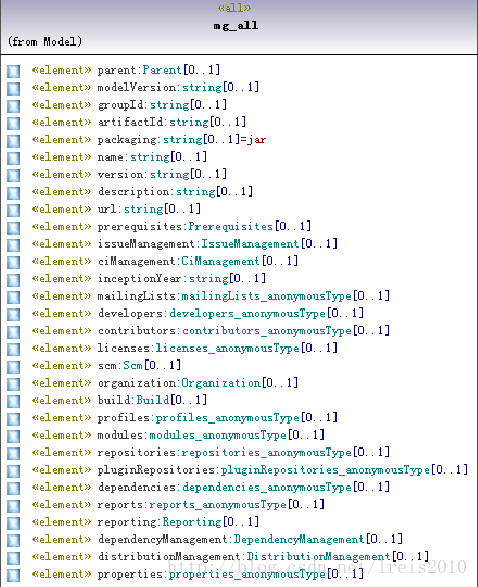Click the icon beside the groupId element
478x587 pixels.
click(13, 106)
